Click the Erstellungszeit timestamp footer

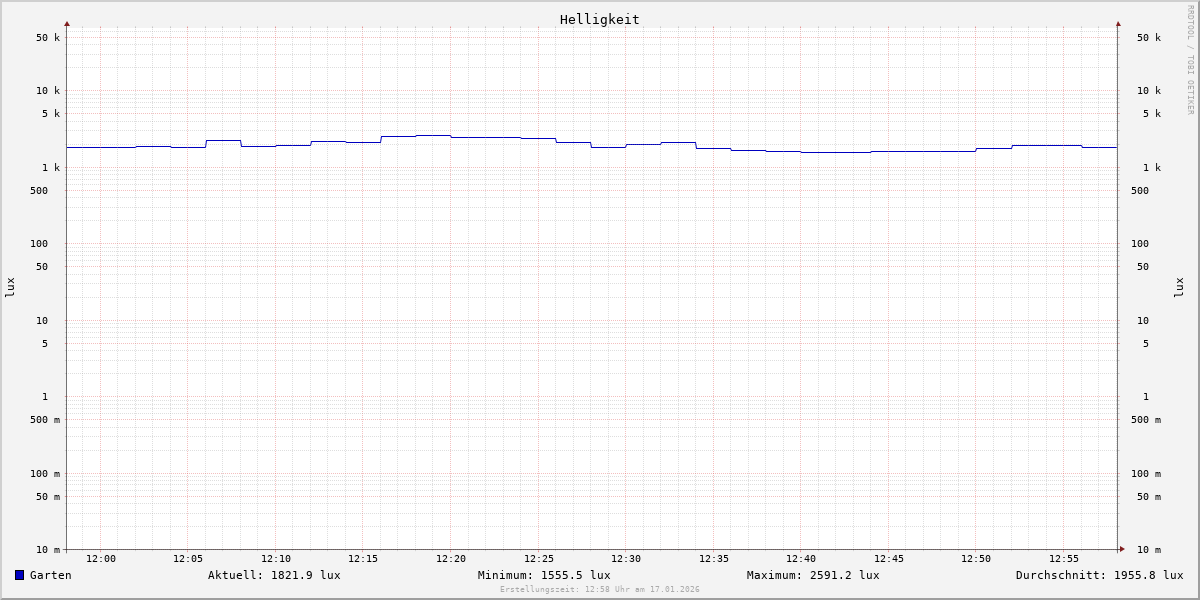[x=600, y=590]
